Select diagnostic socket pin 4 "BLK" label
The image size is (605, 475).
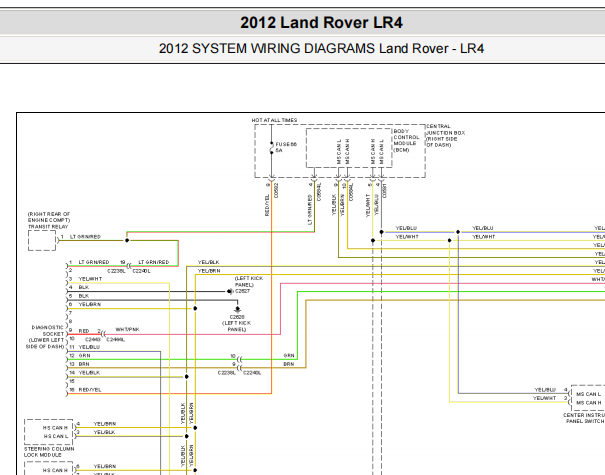[x=84, y=287]
